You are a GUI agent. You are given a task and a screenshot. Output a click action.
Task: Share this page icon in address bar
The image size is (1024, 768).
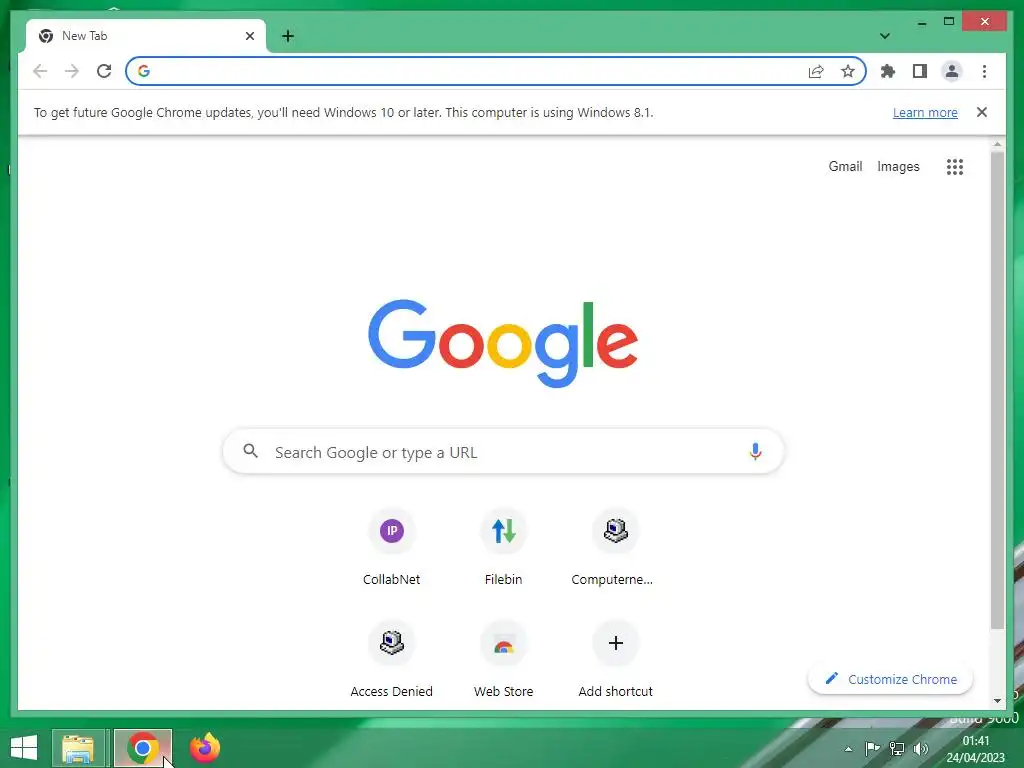(816, 71)
